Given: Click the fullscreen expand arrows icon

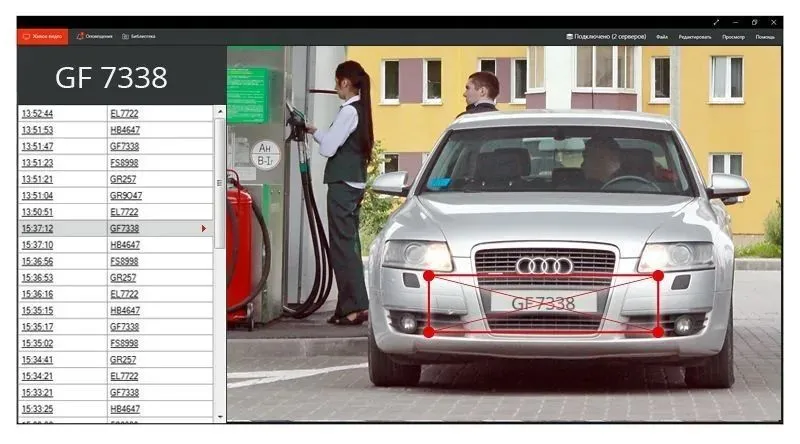Looking at the screenshot, I should pos(716,21).
